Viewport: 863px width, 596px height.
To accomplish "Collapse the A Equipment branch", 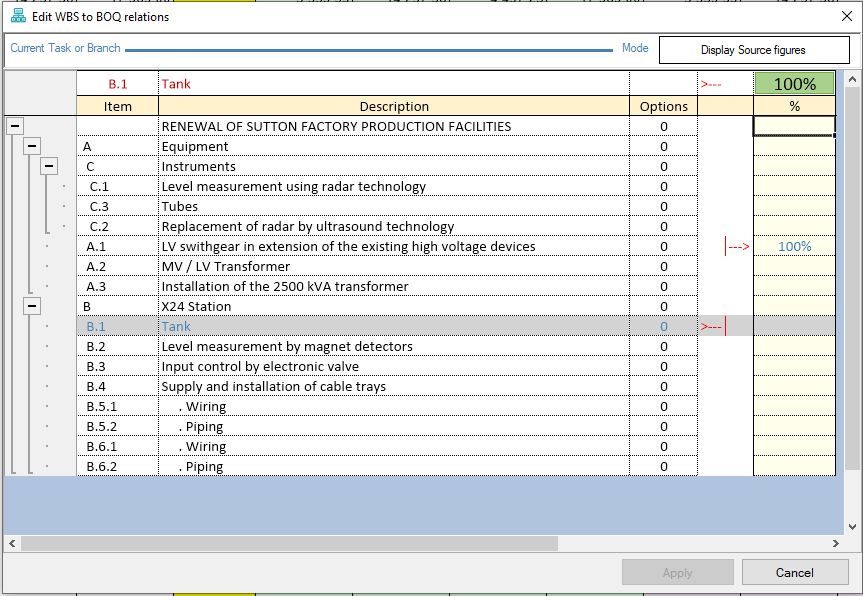I will click(x=32, y=147).
